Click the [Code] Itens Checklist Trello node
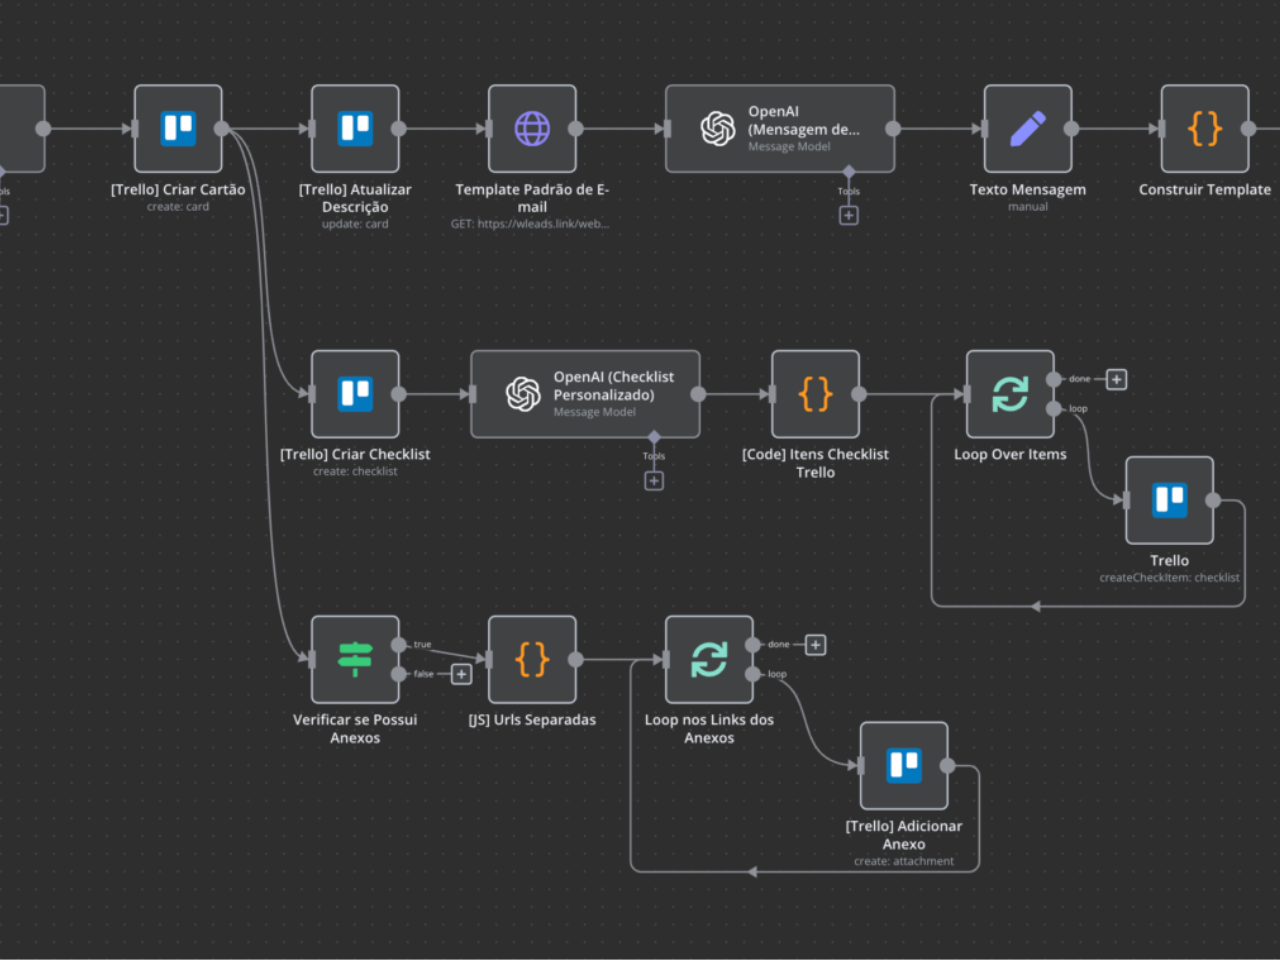Screen dimensions: 1280x960 pos(815,394)
